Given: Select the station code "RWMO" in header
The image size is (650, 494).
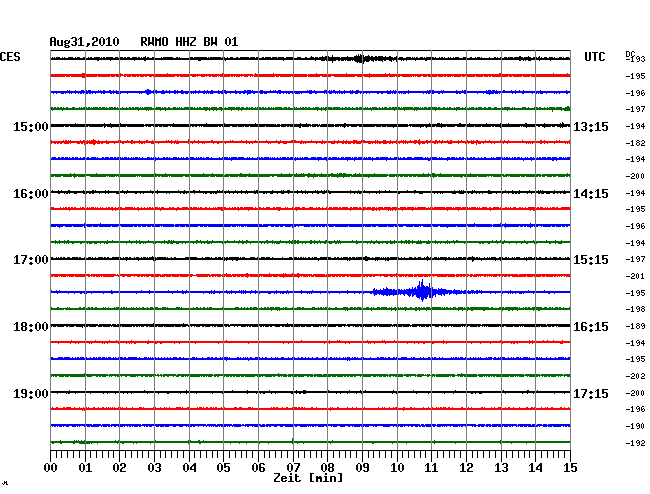Looking at the screenshot, I should (154, 42).
